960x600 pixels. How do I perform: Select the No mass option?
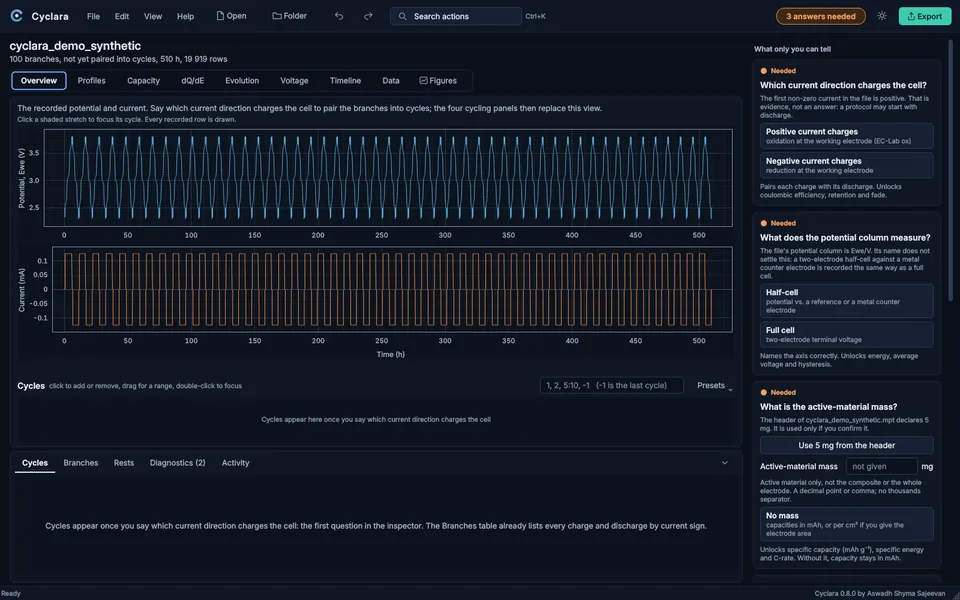coord(846,524)
